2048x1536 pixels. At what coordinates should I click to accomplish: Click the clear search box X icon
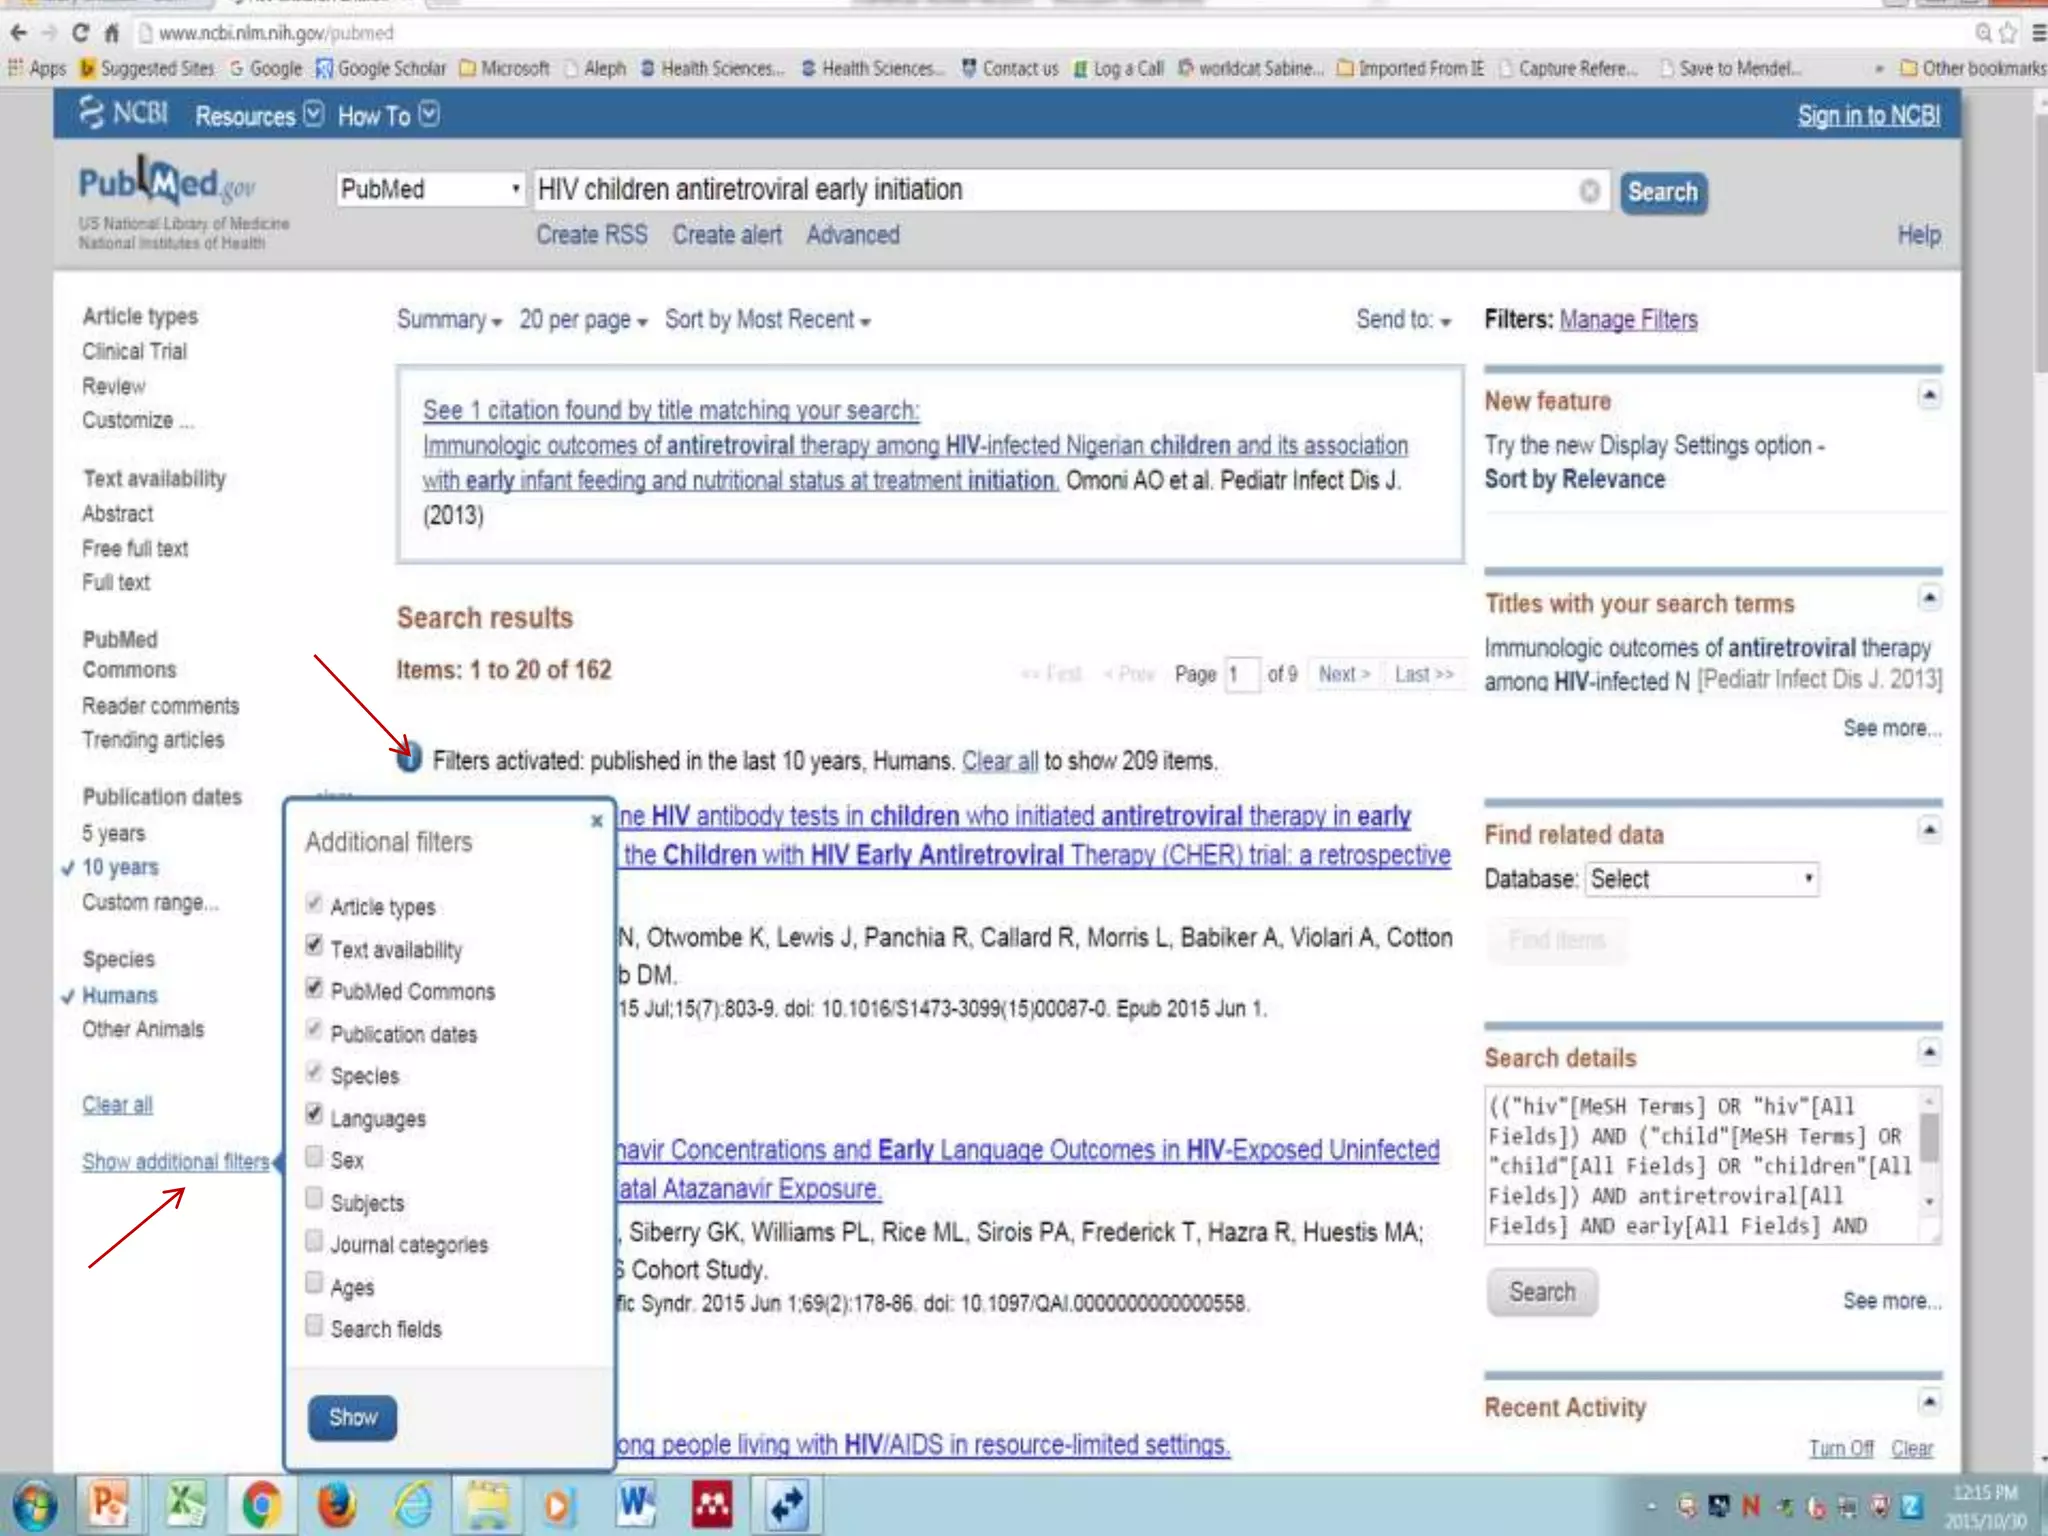pos(1589,191)
